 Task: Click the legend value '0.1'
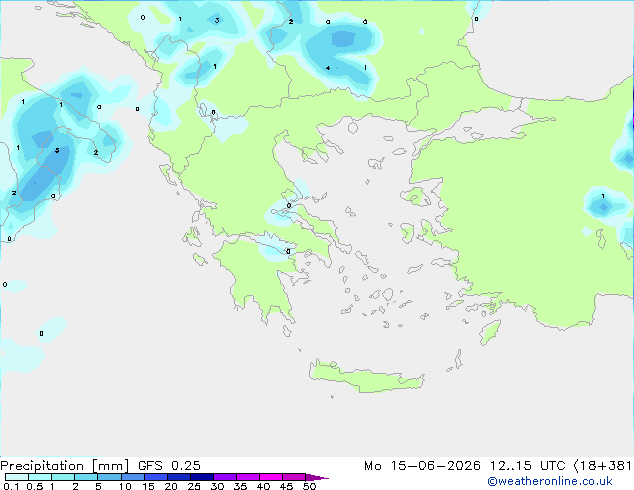coord(11,486)
